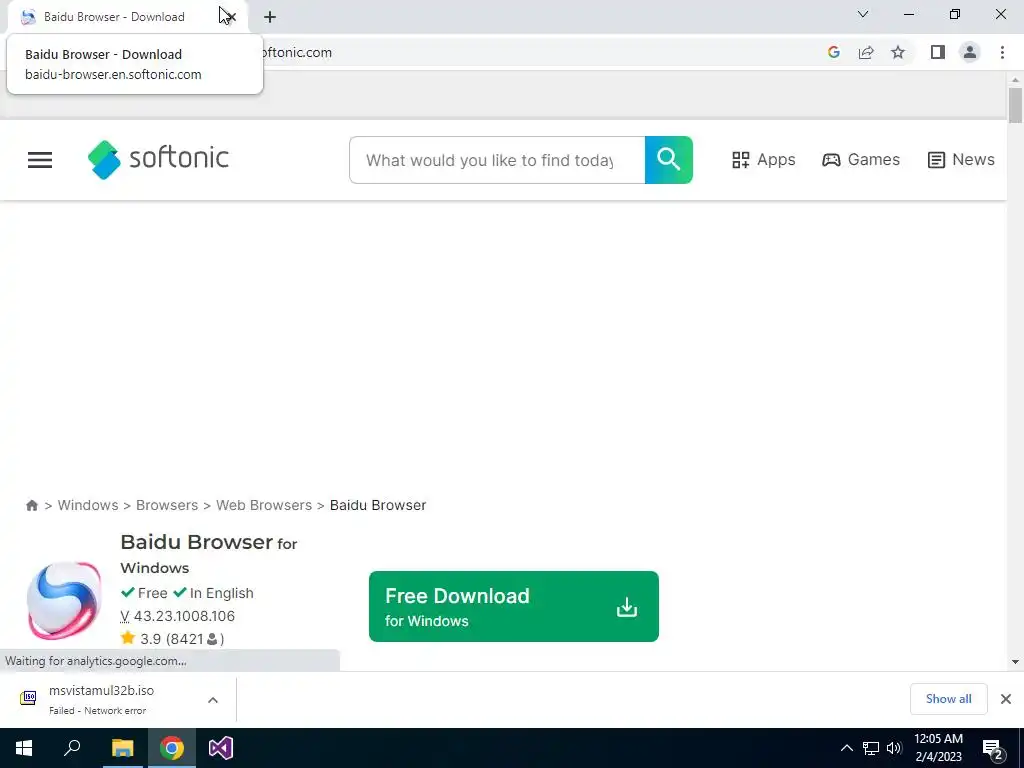Click the network tray icon

[x=871, y=748]
